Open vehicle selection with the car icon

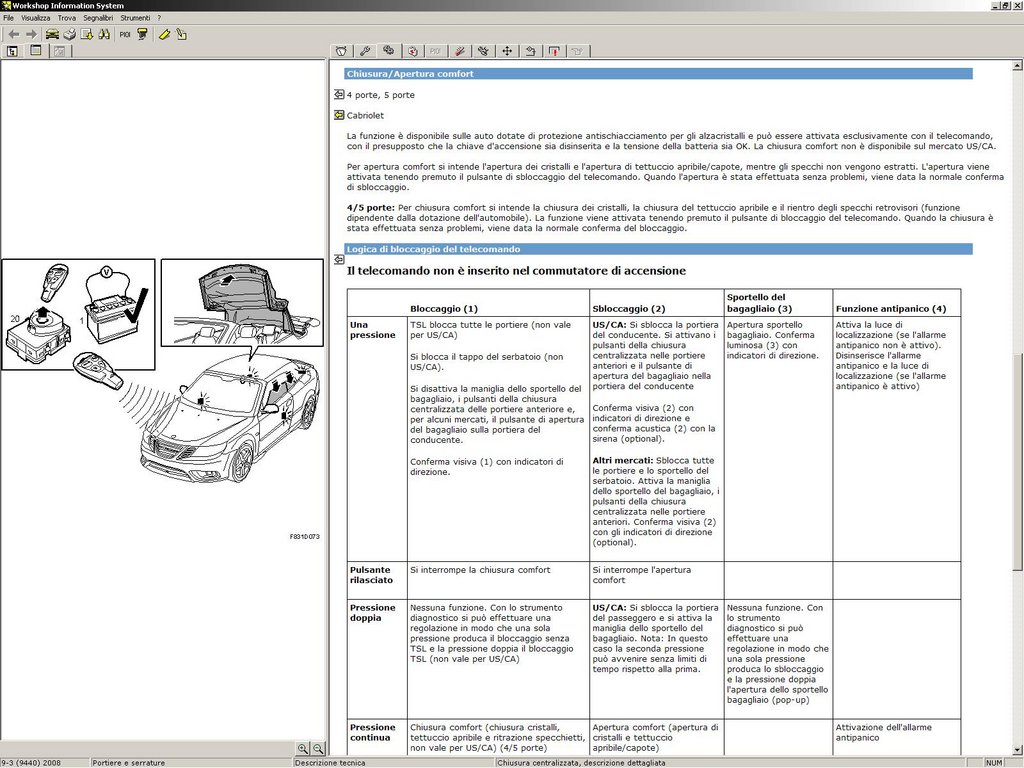click(52, 35)
